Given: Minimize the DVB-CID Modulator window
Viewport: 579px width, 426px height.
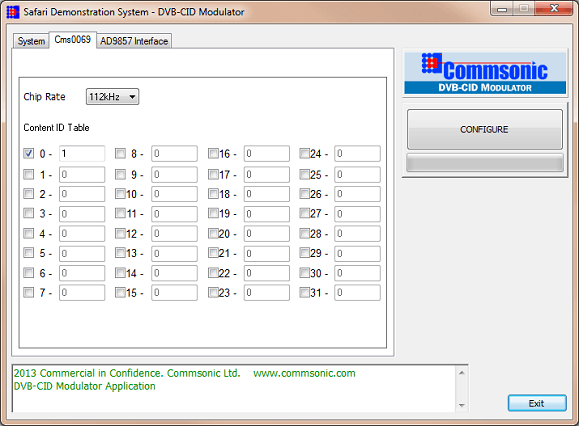Looking at the screenshot, I should 502,8.
